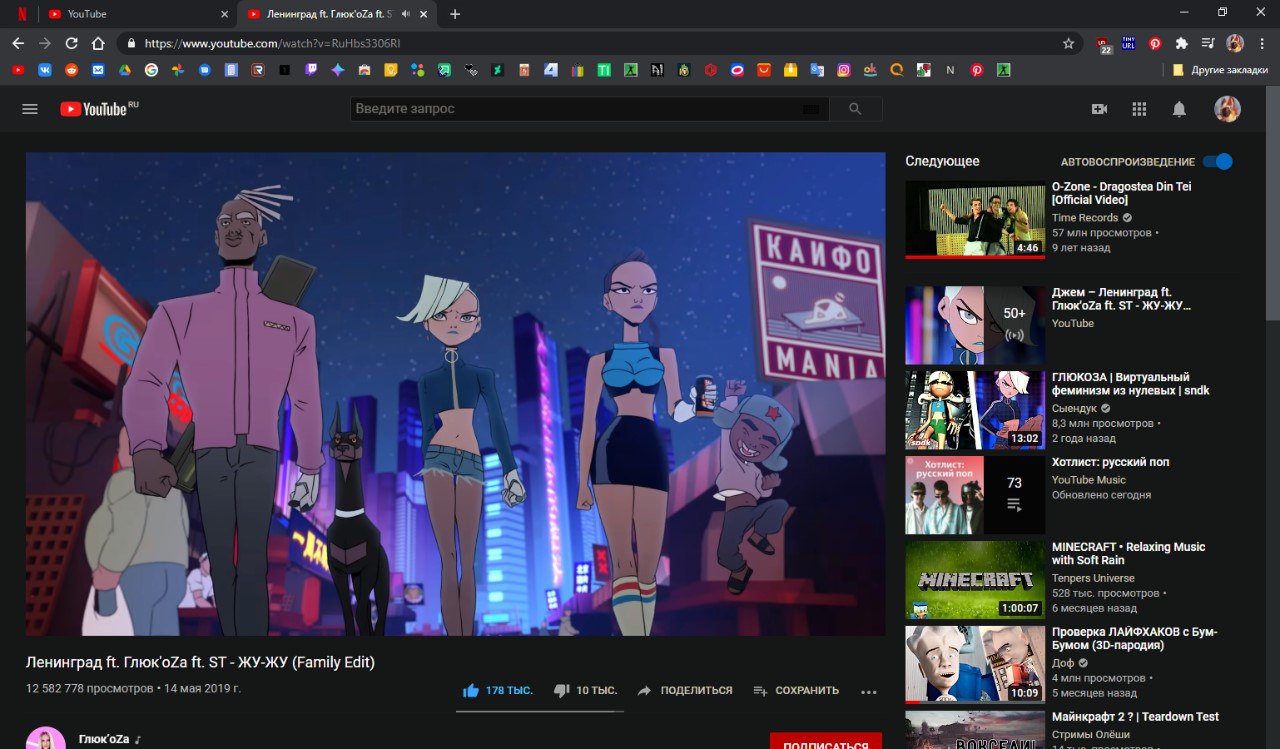Click the Поделиться share button
The height and width of the screenshot is (749, 1280).
coord(685,690)
